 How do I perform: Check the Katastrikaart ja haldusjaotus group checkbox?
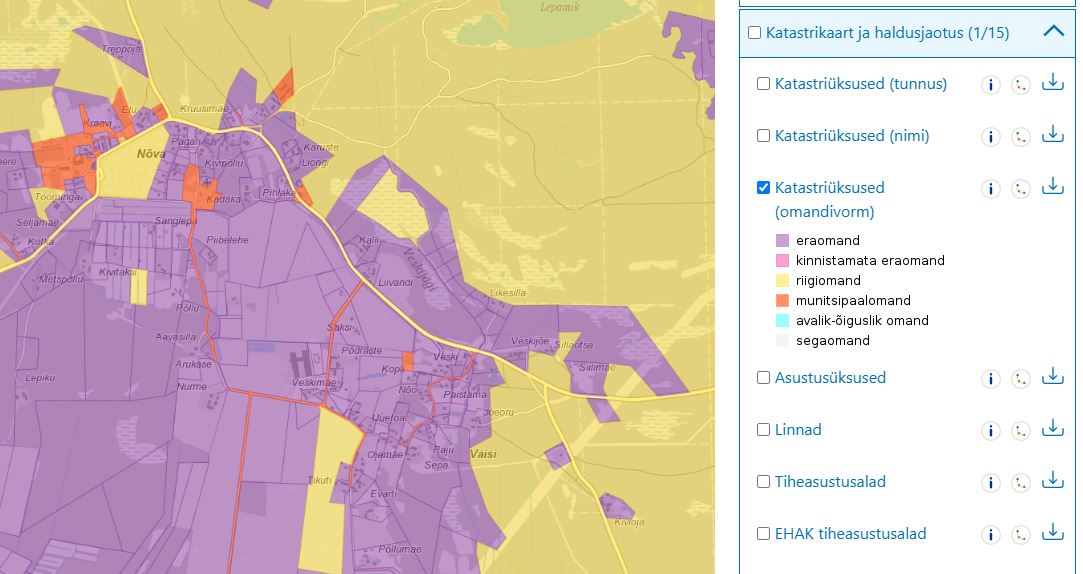pyautogui.click(x=755, y=33)
